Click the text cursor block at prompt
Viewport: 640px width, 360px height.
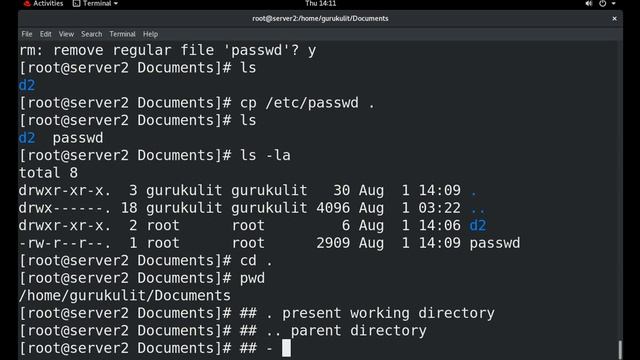pyautogui.click(x=287, y=348)
